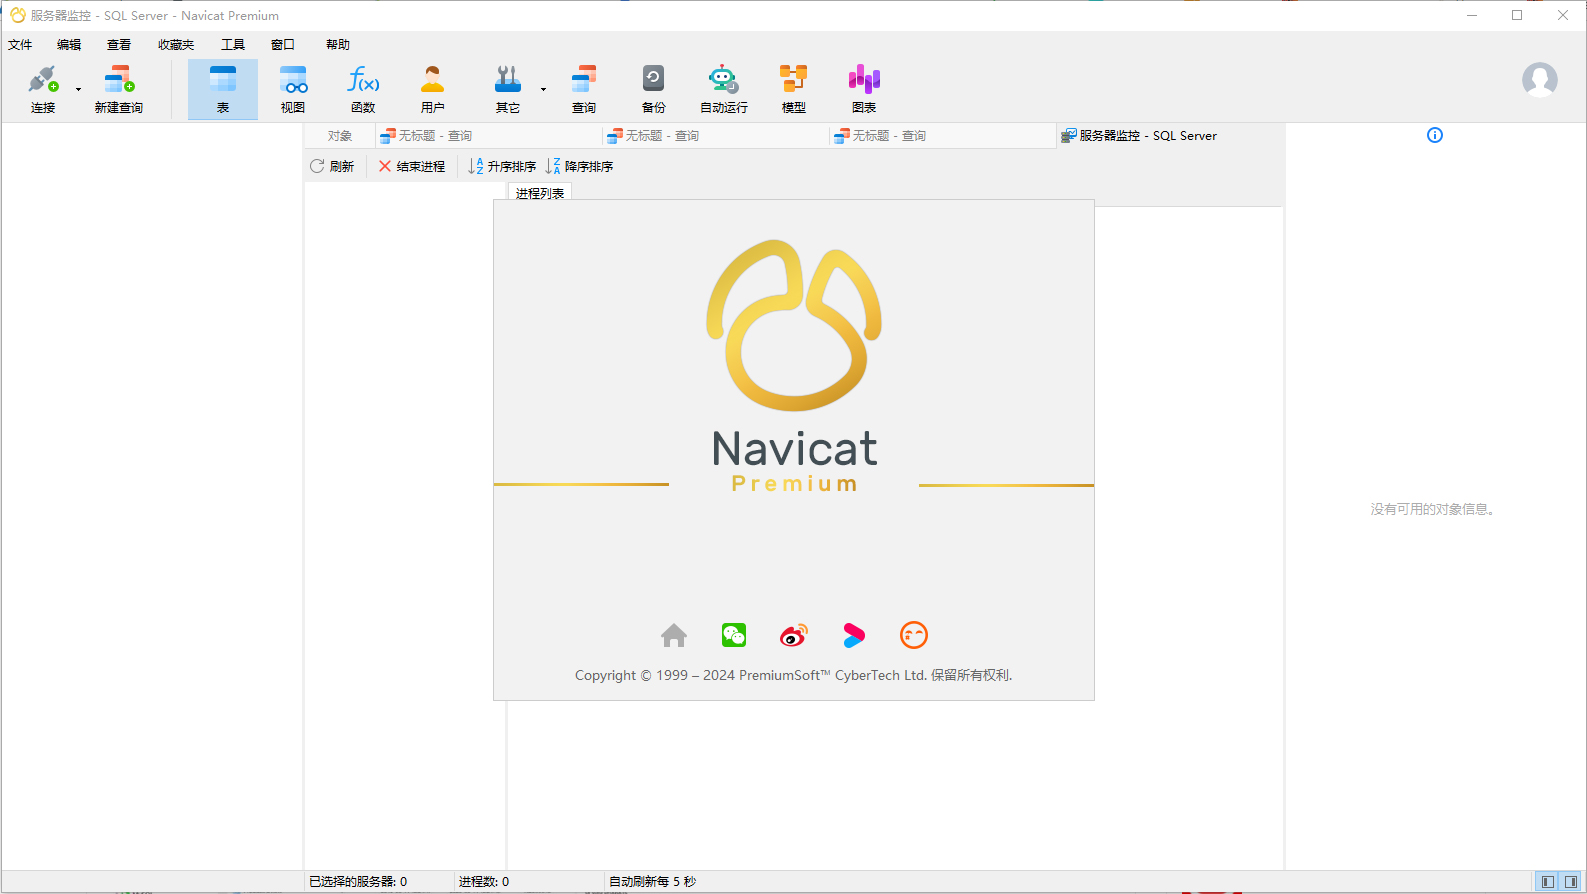Open the 工具 menu

tap(232, 45)
